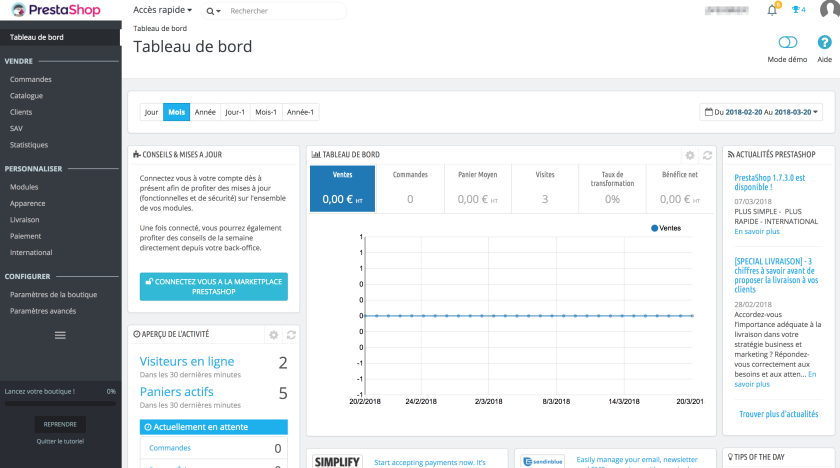This screenshot has height=468, width=840.
Task: Collapse sidebar with the hamburger icon
Action: (60, 334)
